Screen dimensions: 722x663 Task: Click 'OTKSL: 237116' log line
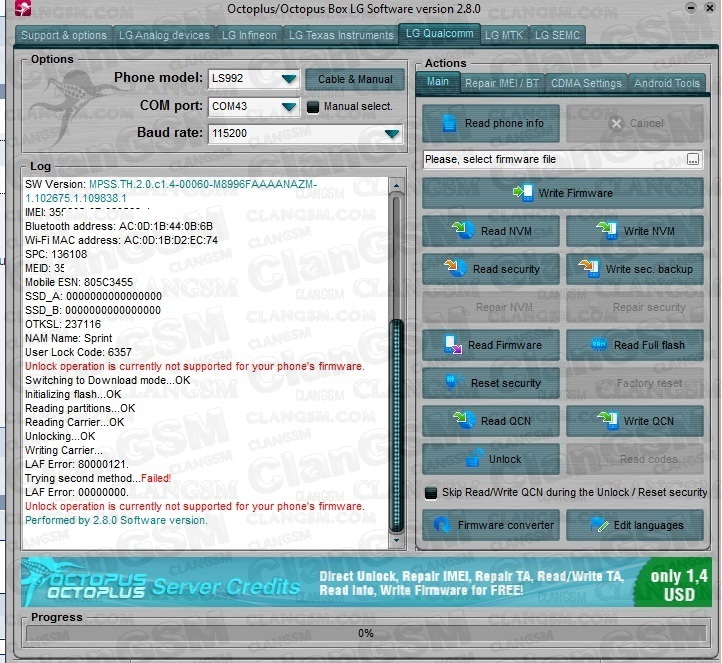[x=63, y=324]
